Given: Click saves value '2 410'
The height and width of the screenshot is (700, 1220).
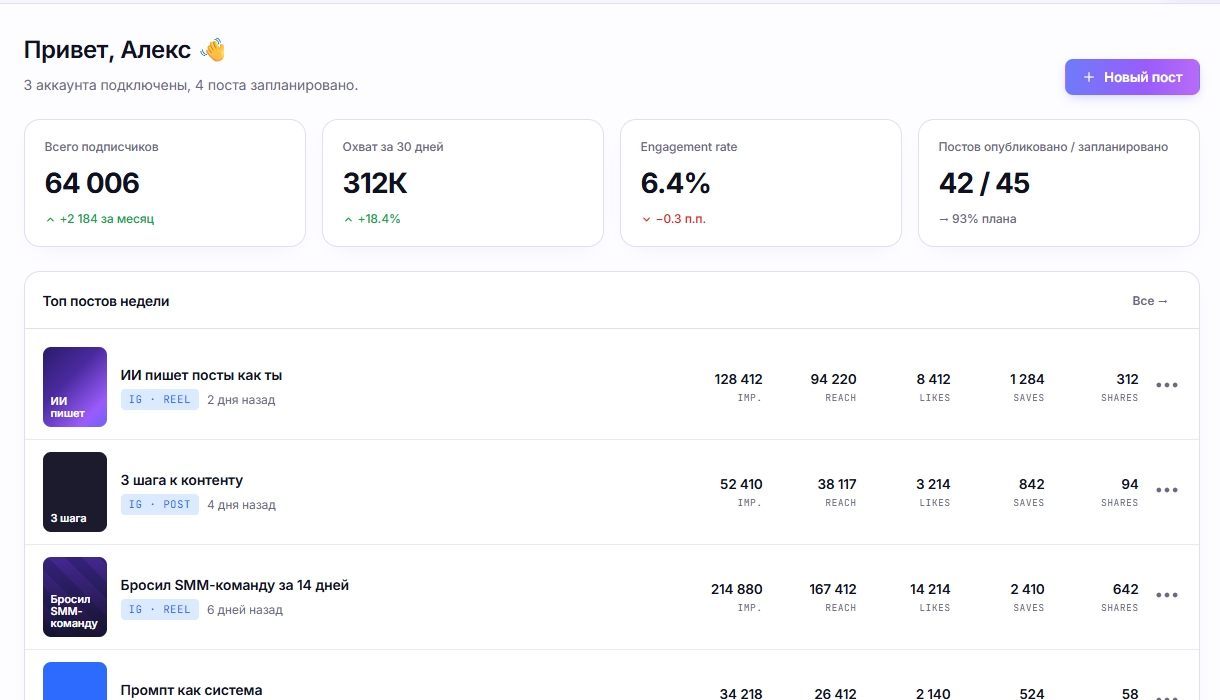Looking at the screenshot, I should click(1027, 589).
